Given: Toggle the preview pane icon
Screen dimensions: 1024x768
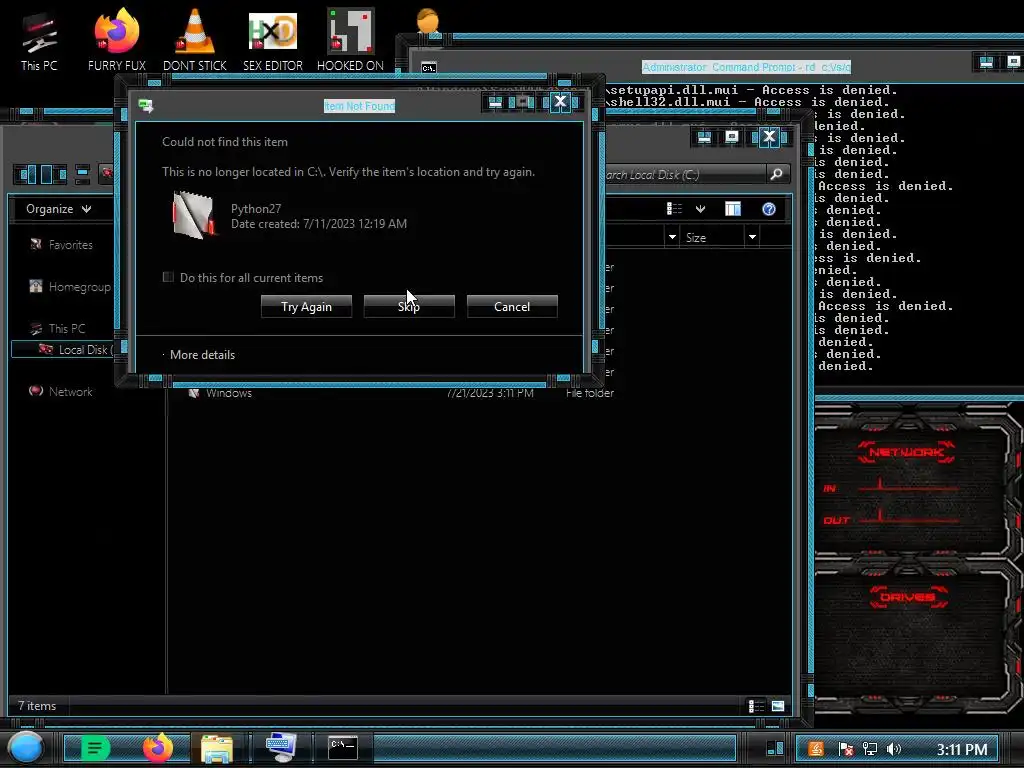Looking at the screenshot, I should tap(733, 208).
